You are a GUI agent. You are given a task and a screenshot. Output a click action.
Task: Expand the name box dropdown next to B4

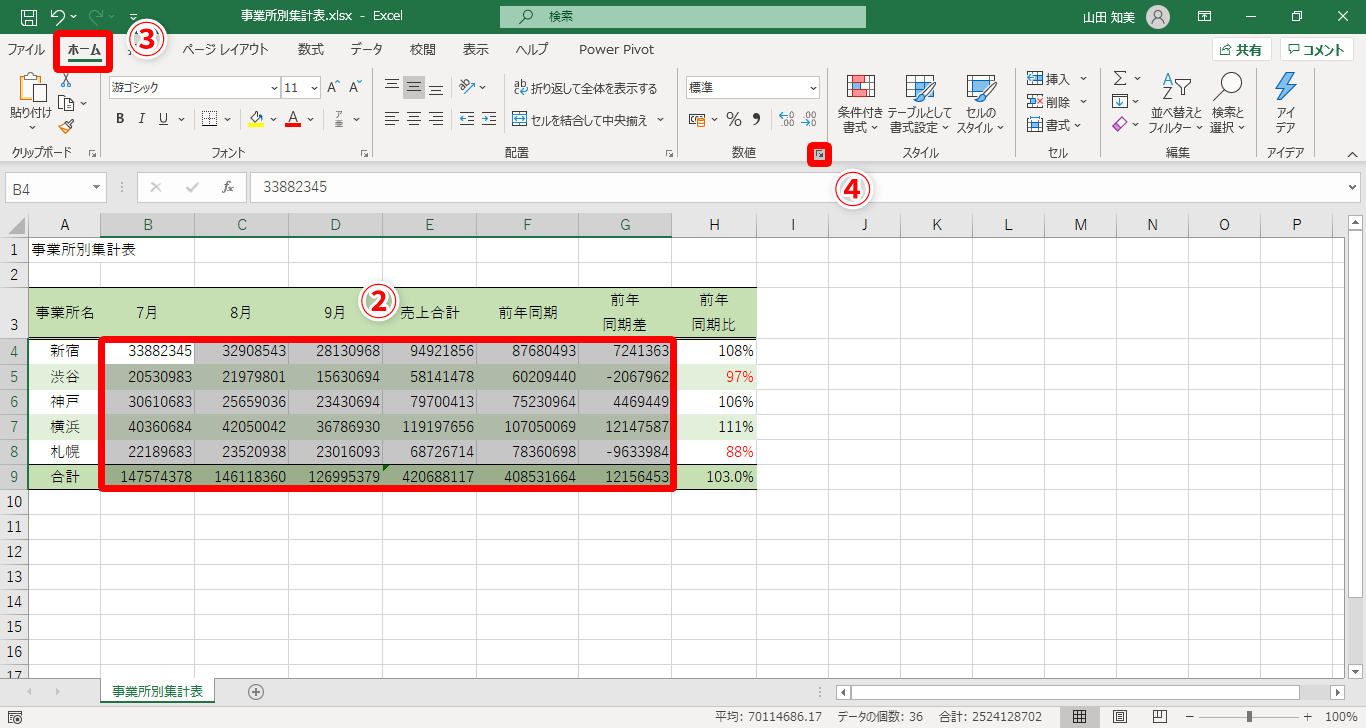click(97, 187)
